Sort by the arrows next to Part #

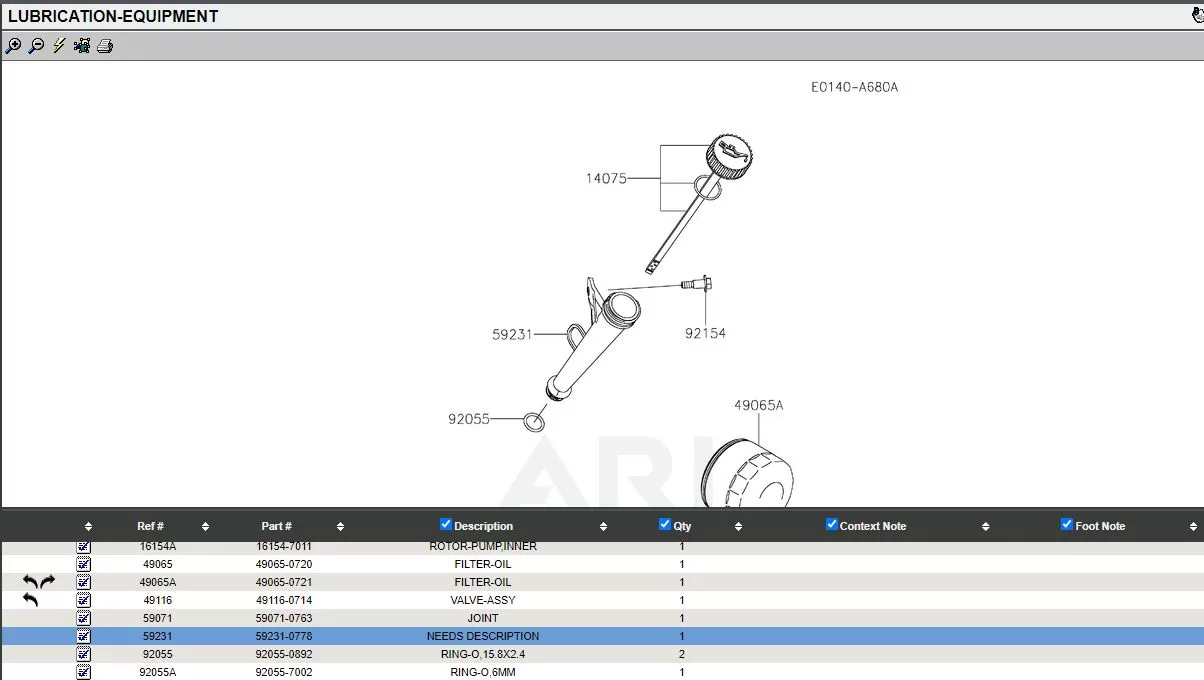340,527
